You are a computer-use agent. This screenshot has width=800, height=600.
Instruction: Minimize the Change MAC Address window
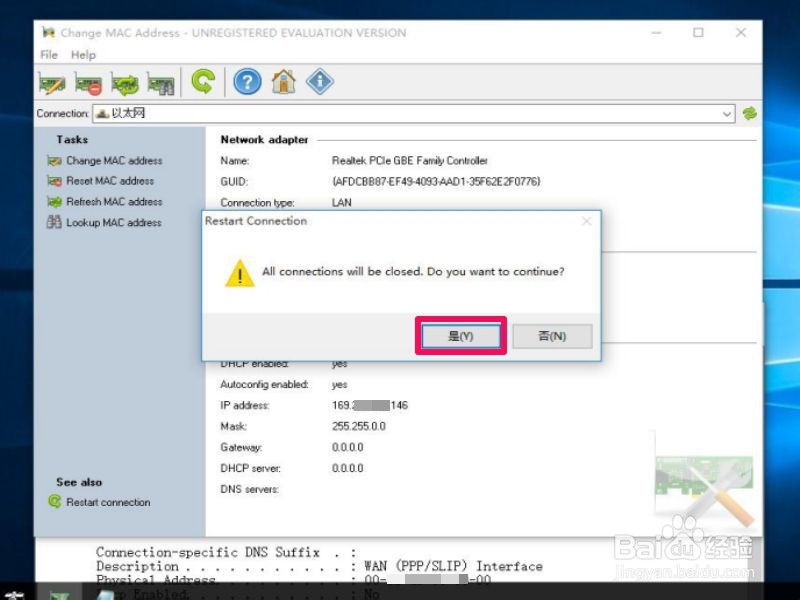(656, 33)
